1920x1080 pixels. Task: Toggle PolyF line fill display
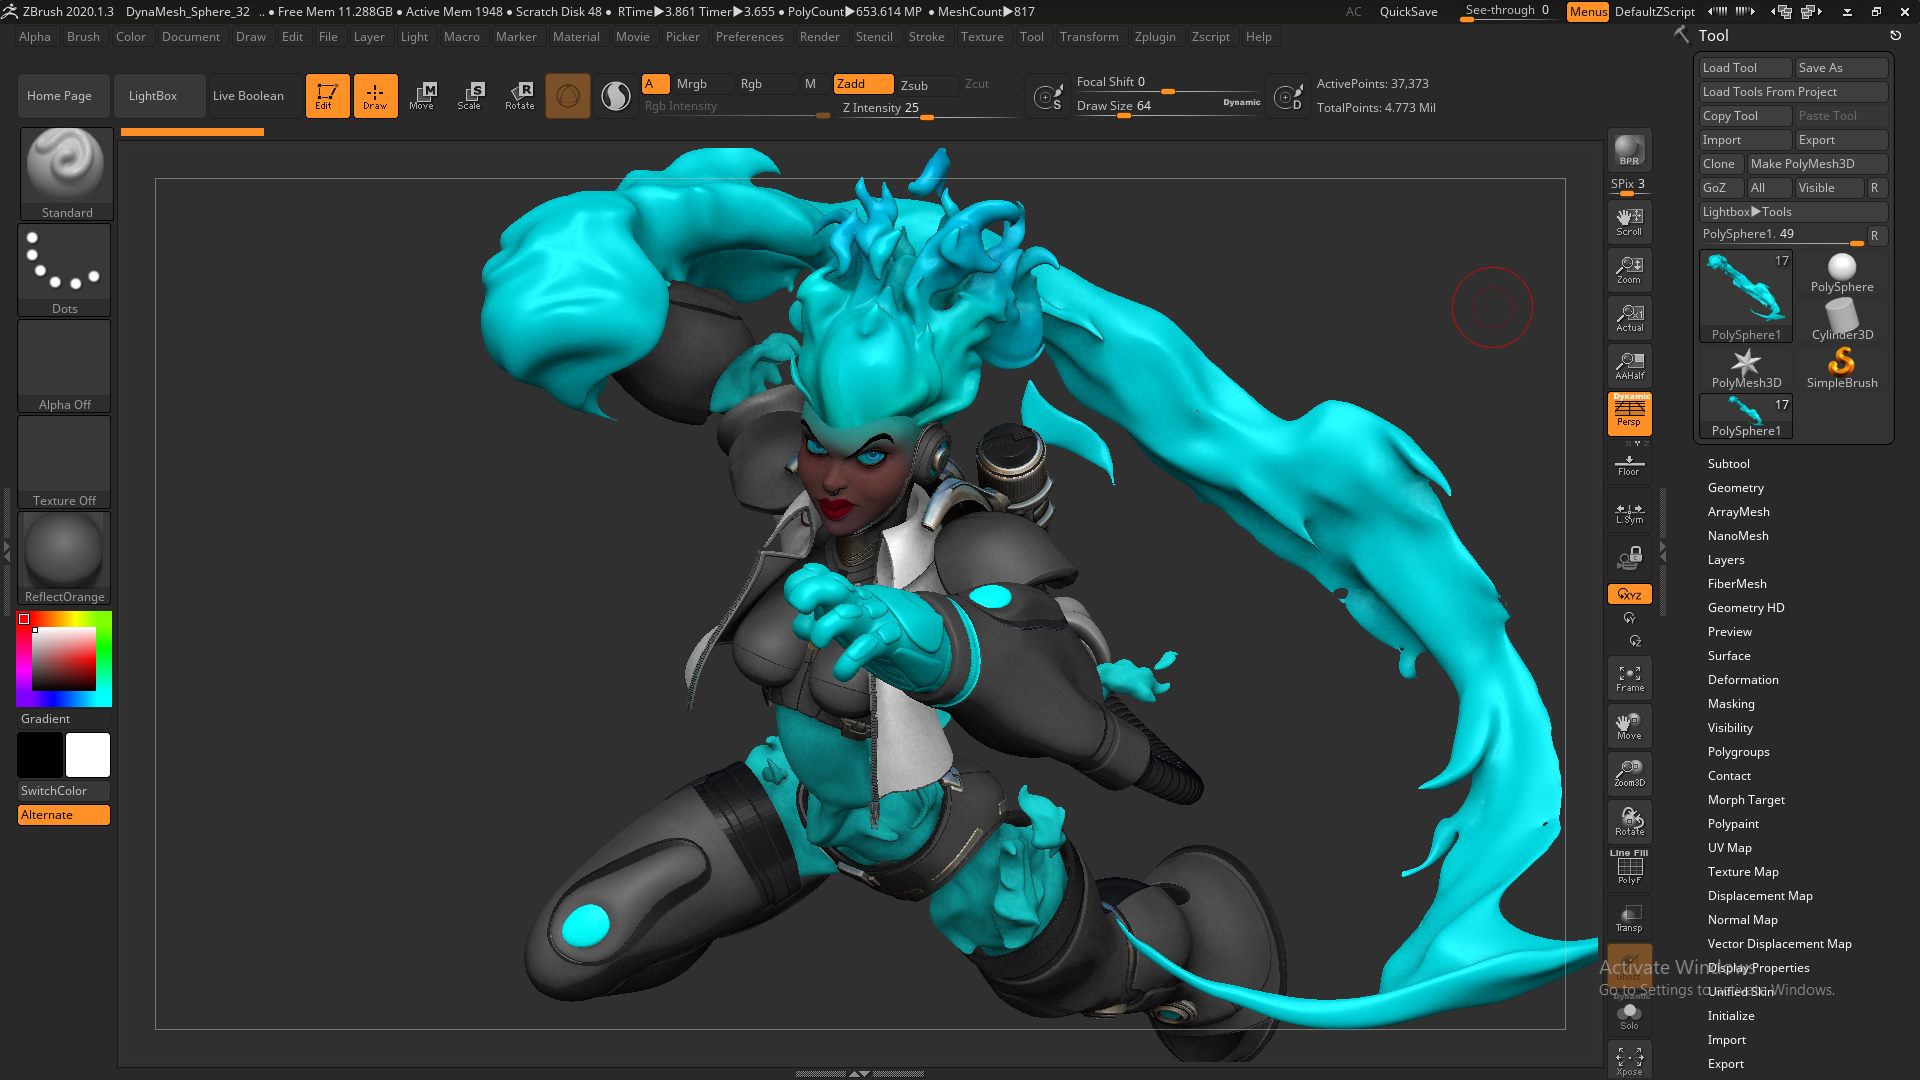[1629, 868]
